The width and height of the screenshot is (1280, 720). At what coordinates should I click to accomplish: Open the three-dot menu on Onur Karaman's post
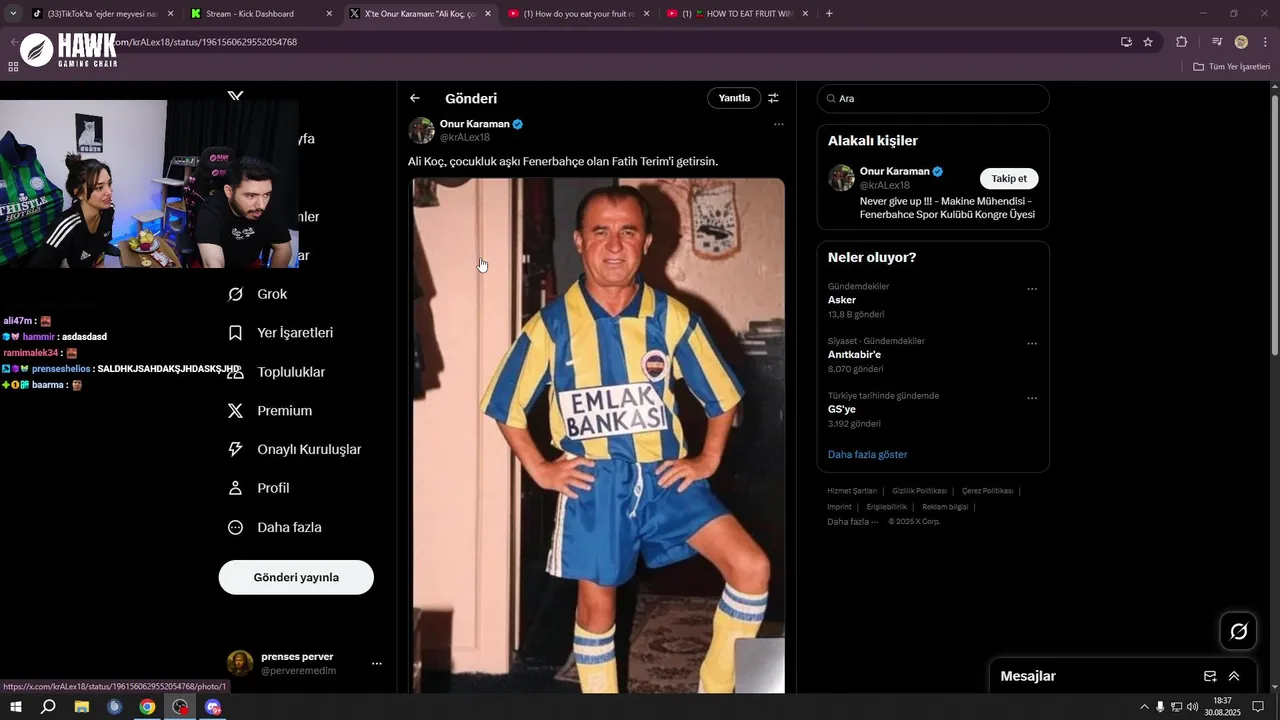779,125
